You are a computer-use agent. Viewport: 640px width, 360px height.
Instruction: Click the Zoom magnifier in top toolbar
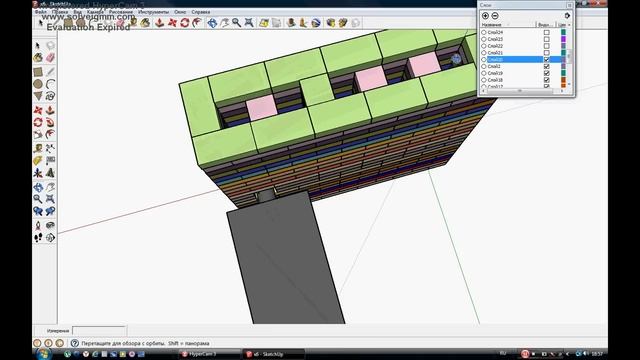click(x=237, y=23)
